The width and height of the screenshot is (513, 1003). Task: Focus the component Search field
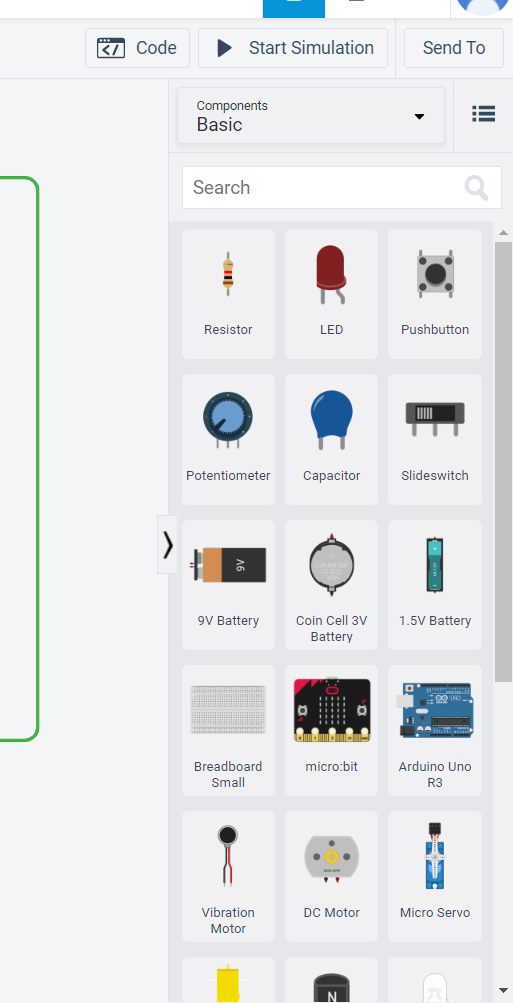click(342, 187)
